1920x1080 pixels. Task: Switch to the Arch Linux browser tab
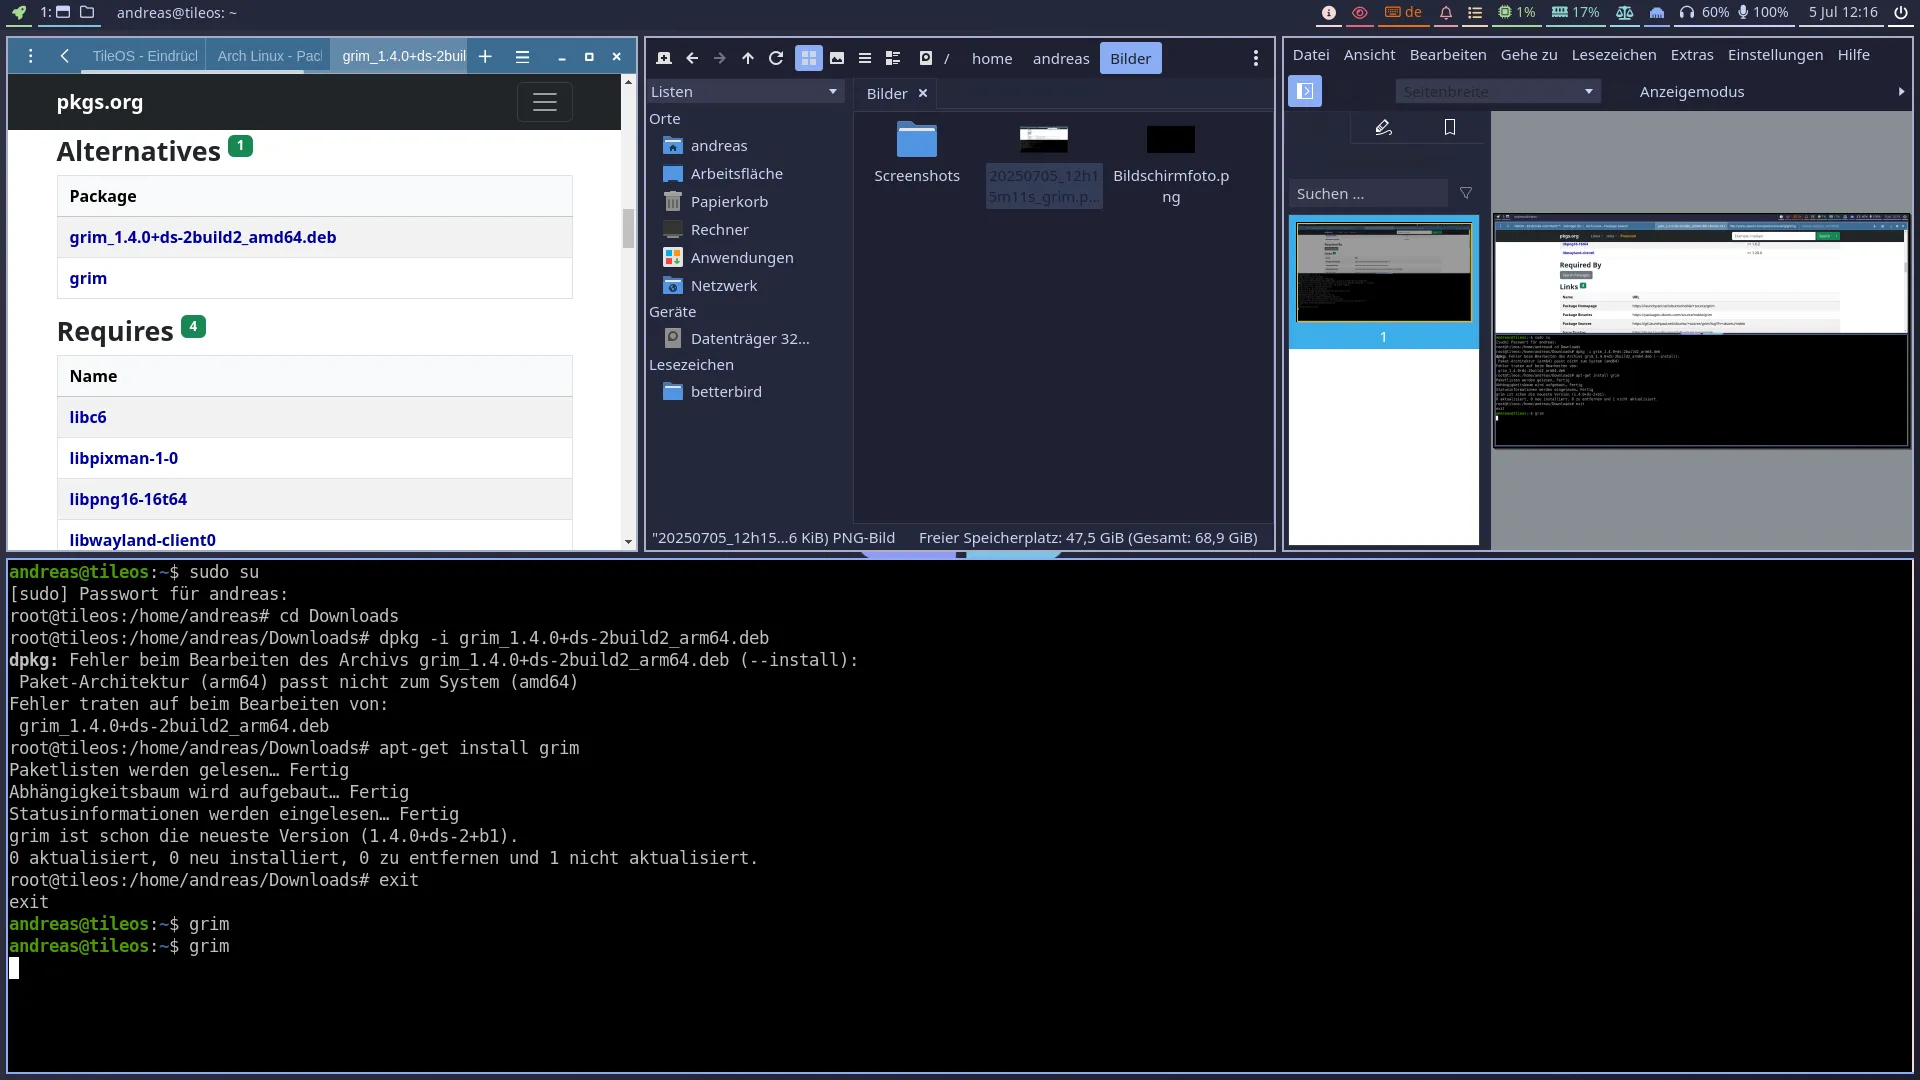[269, 56]
